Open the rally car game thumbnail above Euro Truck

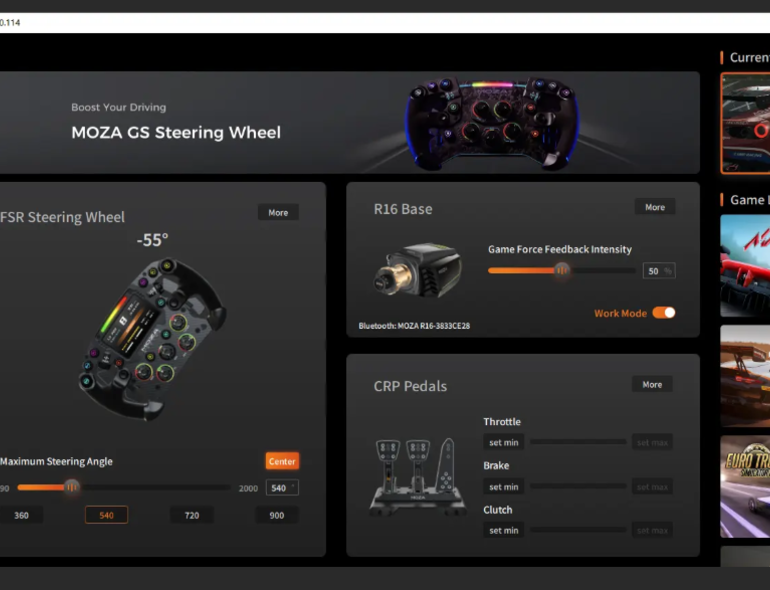click(745, 376)
